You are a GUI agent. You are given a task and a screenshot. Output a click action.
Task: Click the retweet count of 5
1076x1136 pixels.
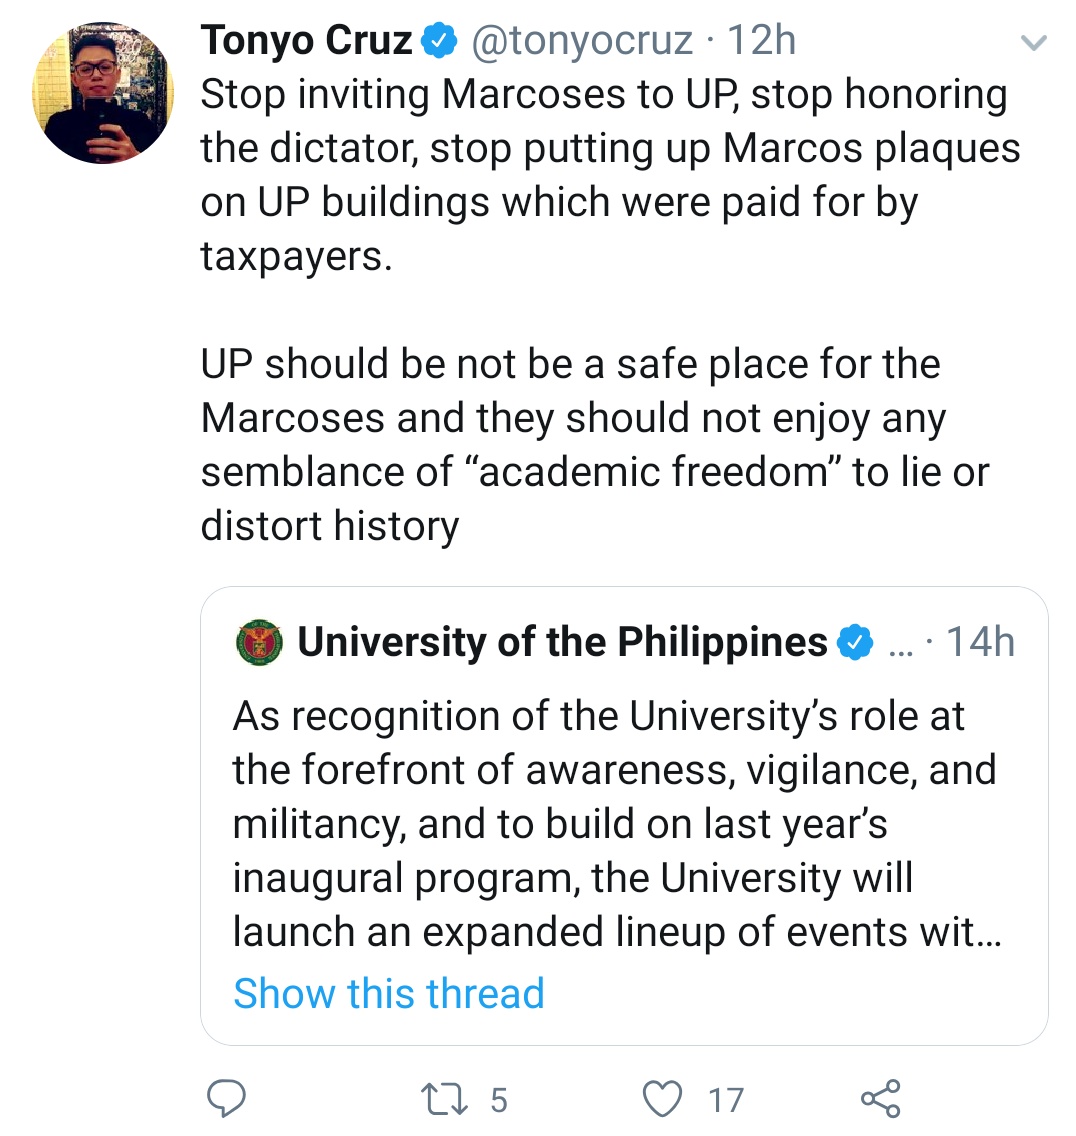498,1100
